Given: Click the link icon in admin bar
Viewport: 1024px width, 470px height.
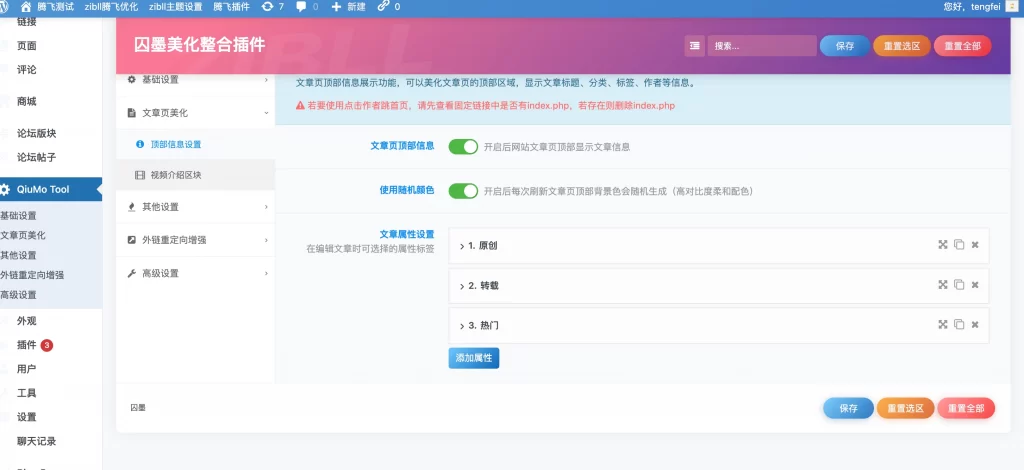Looking at the screenshot, I should coord(383,7).
